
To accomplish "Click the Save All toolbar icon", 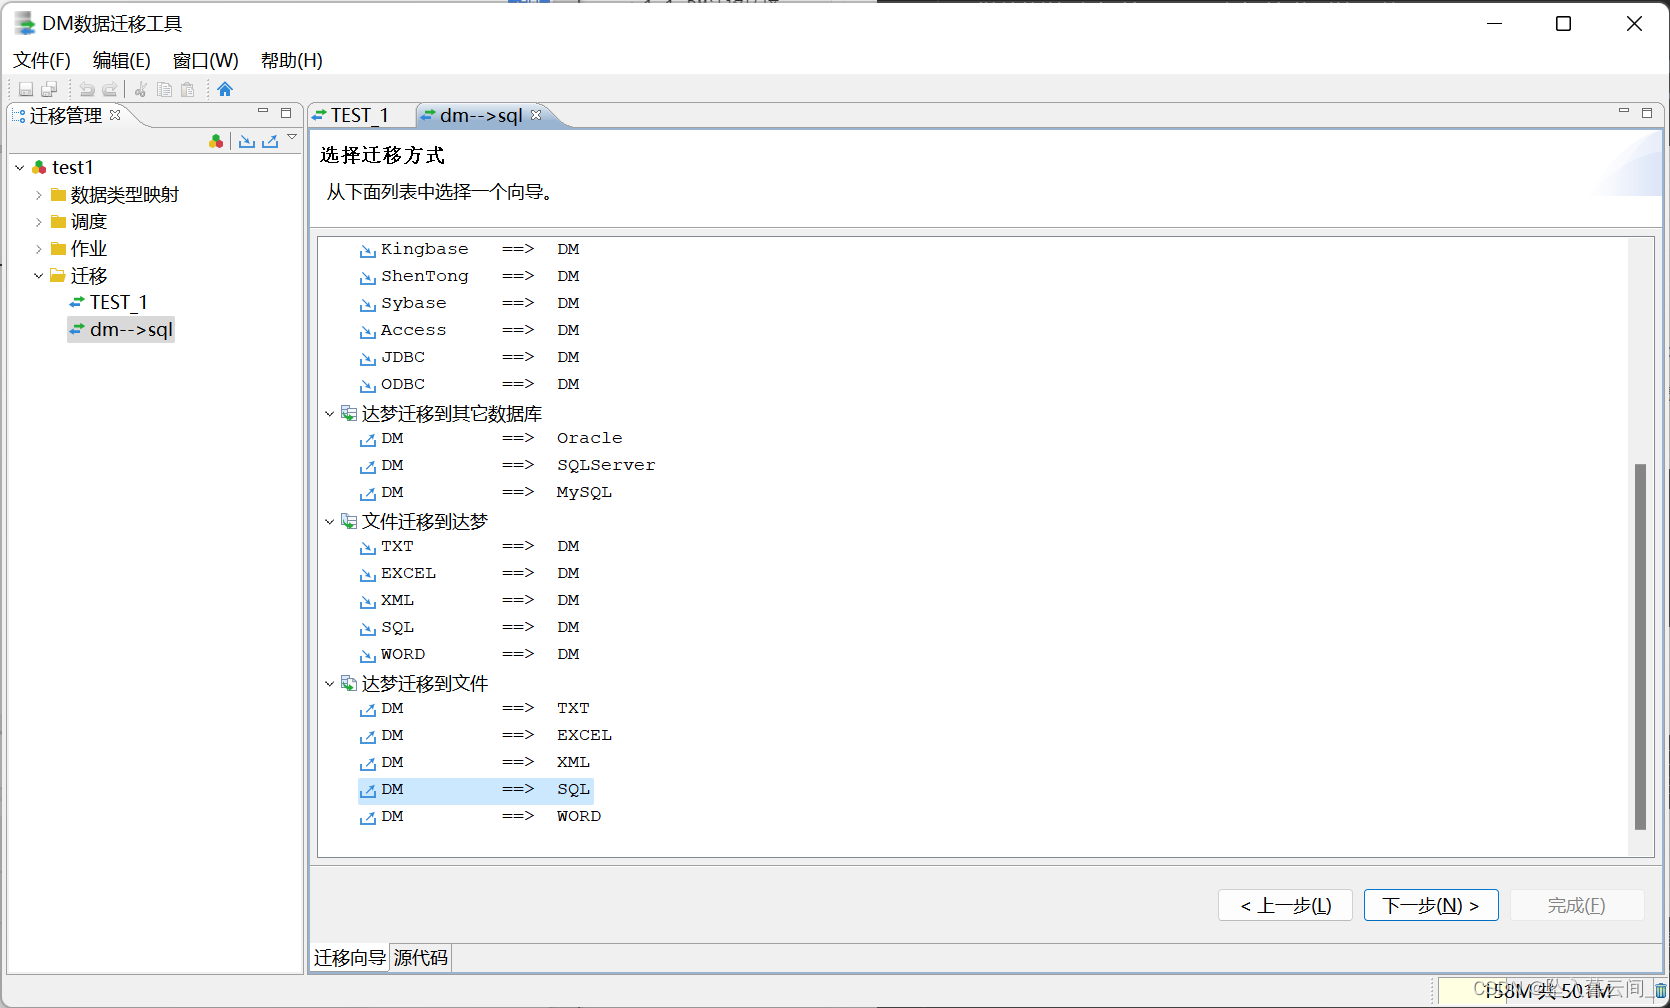I will pos(49,89).
